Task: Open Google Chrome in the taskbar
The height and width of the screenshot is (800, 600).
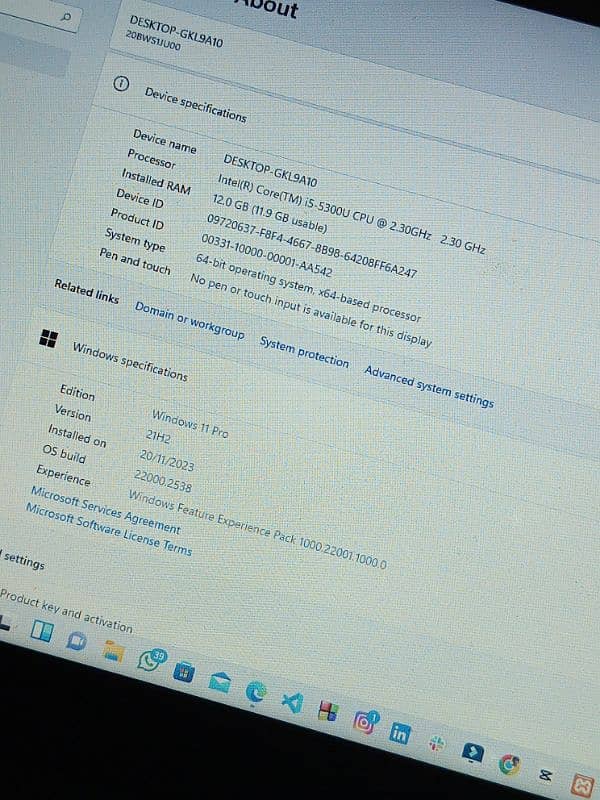Action: point(510,765)
